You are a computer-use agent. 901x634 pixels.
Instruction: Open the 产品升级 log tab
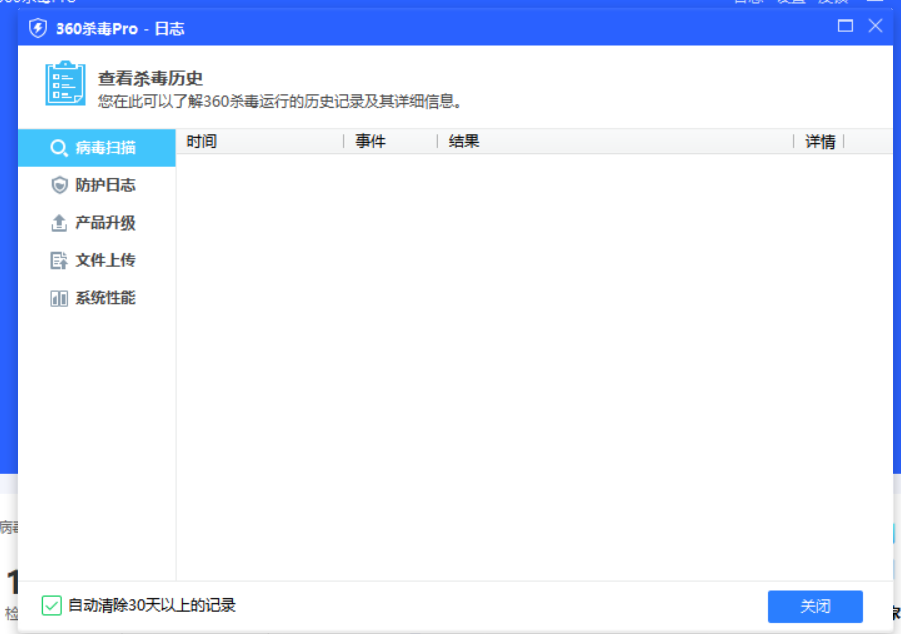click(97, 223)
